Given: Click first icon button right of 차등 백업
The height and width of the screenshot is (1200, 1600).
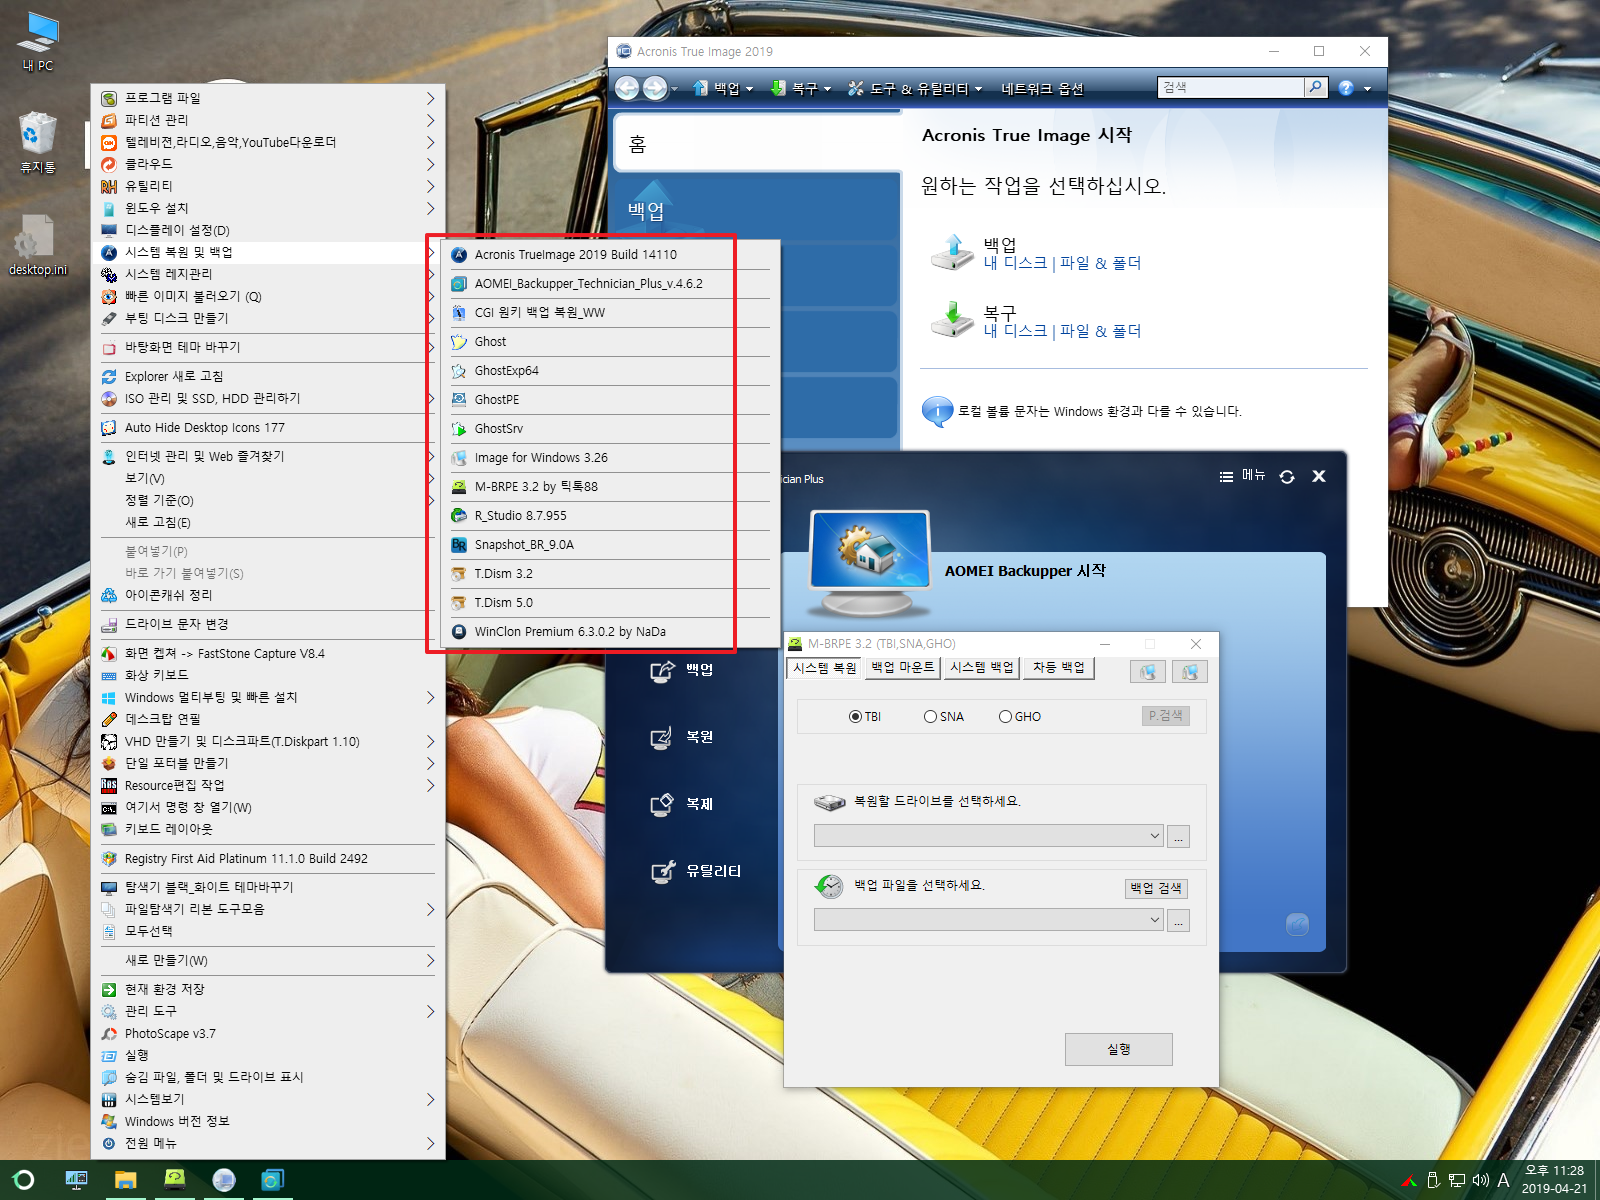Looking at the screenshot, I should (1148, 671).
